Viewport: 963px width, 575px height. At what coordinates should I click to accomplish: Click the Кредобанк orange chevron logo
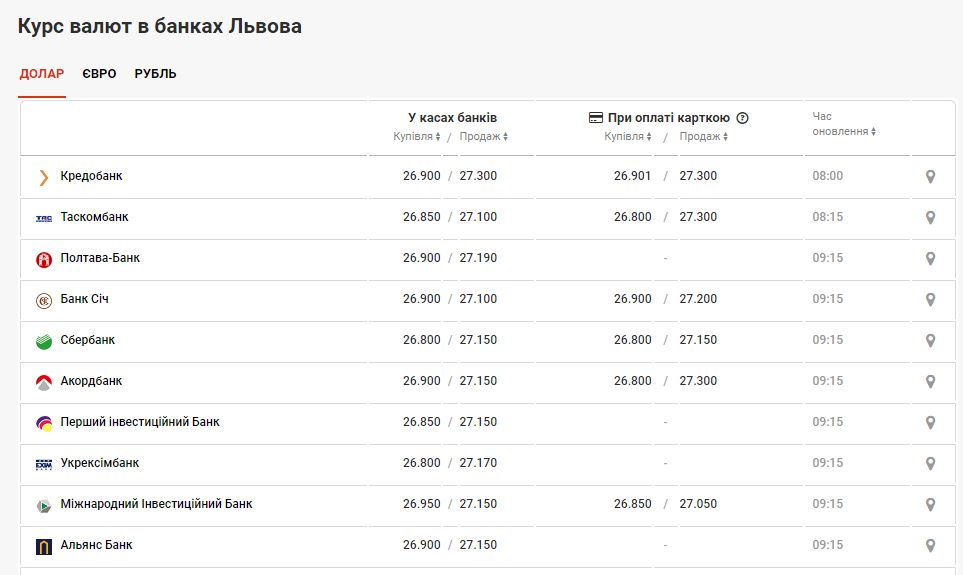[x=44, y=178]
